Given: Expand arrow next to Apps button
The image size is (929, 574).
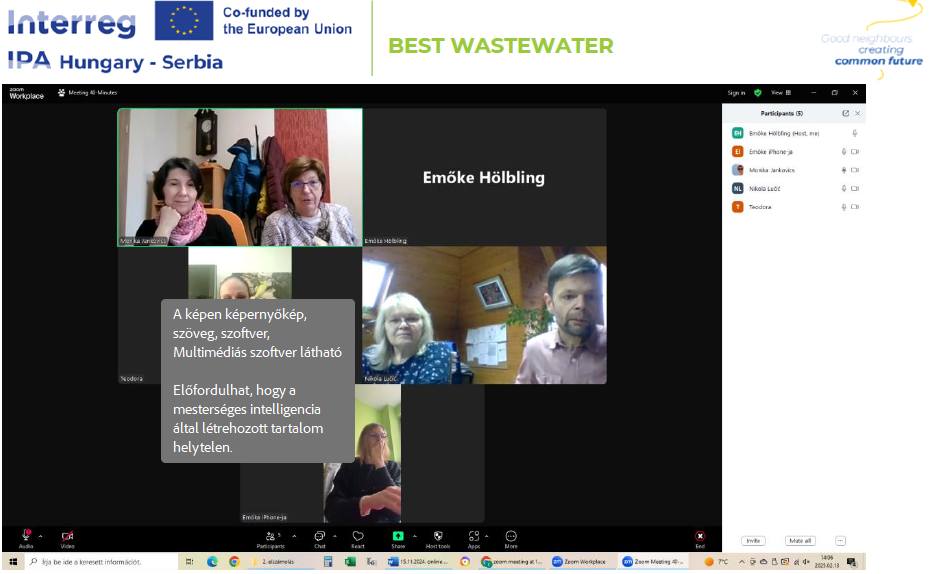Looking at the screenshot, I should tap(486, 536).
